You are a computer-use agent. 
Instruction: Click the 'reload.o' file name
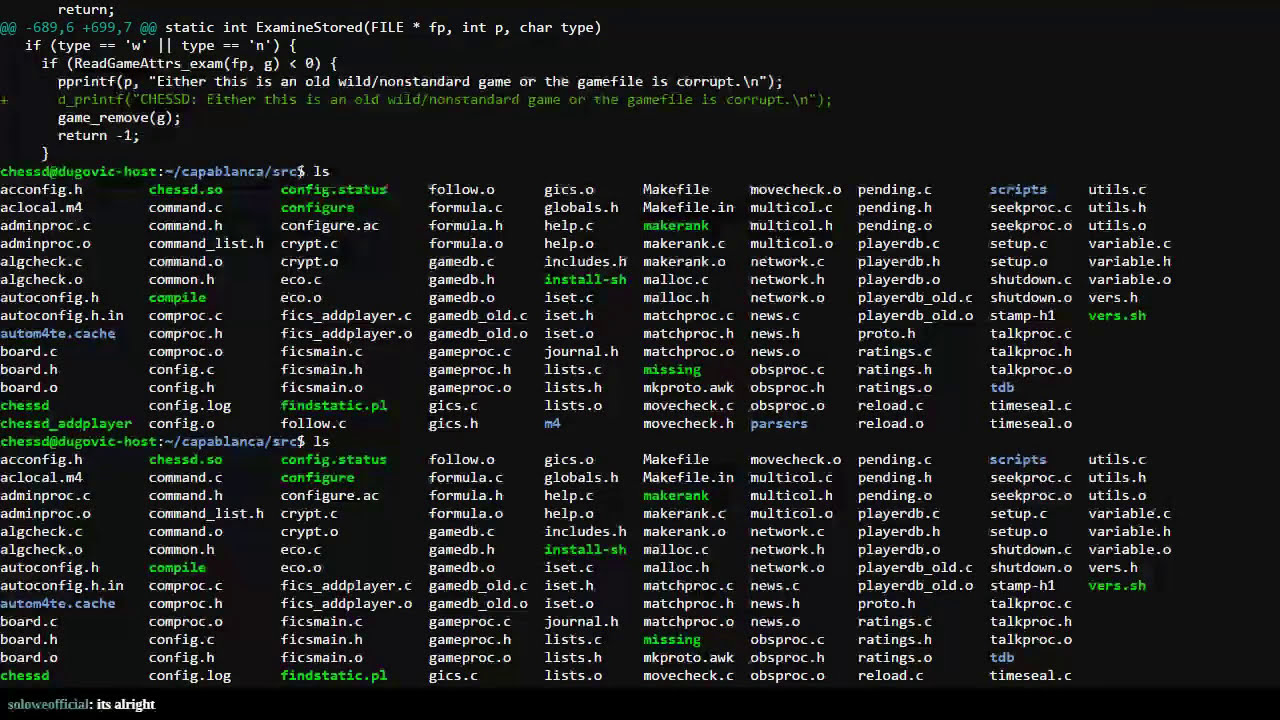pyautogui.click(x=890, y=423)
